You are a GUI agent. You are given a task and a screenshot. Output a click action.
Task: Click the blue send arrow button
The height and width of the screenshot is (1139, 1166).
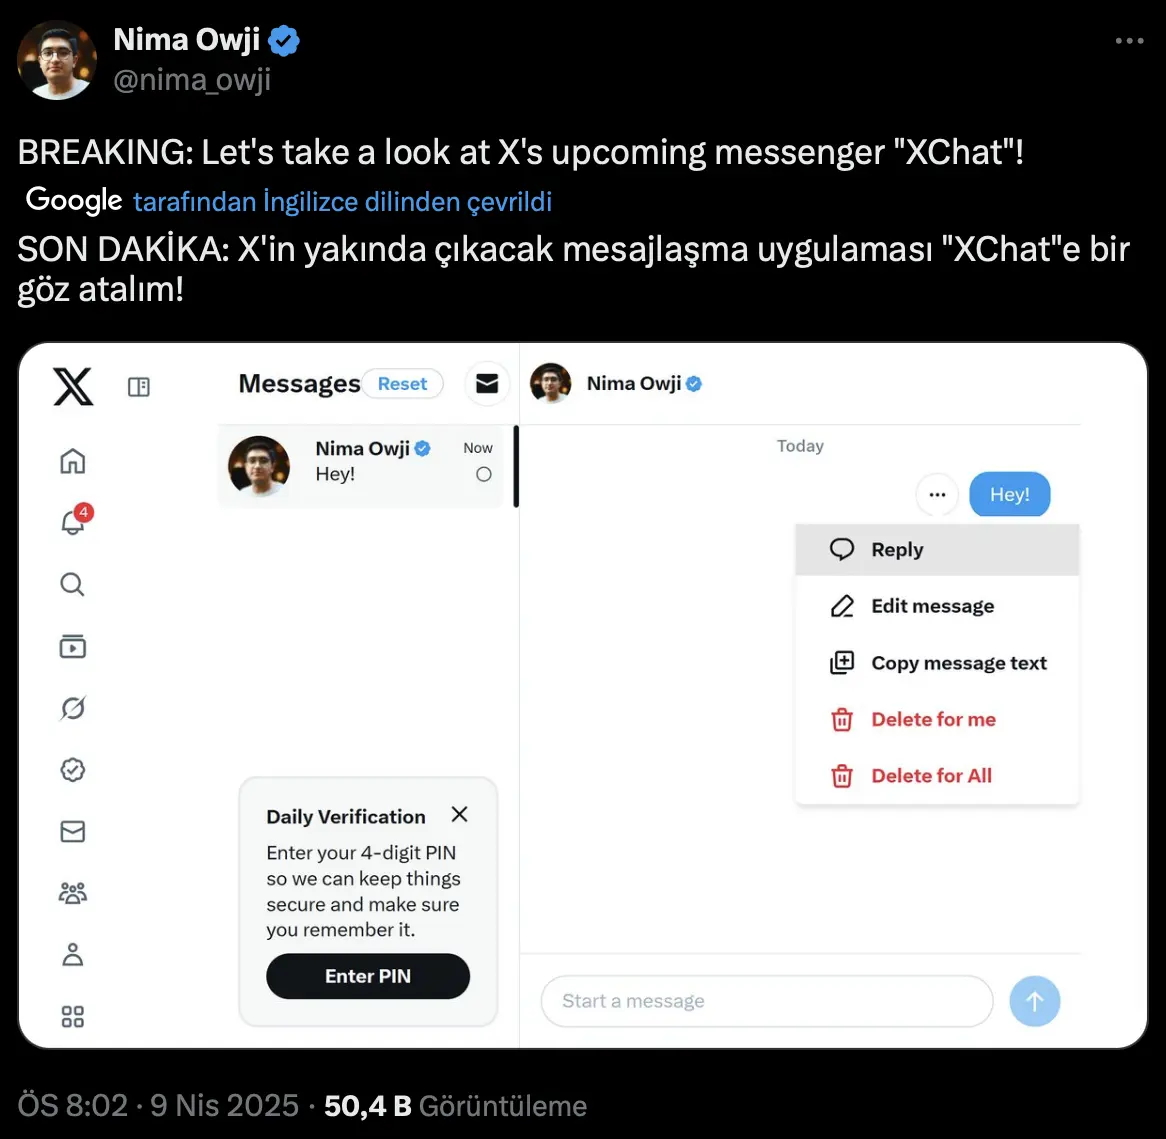pos(1034,1001)
